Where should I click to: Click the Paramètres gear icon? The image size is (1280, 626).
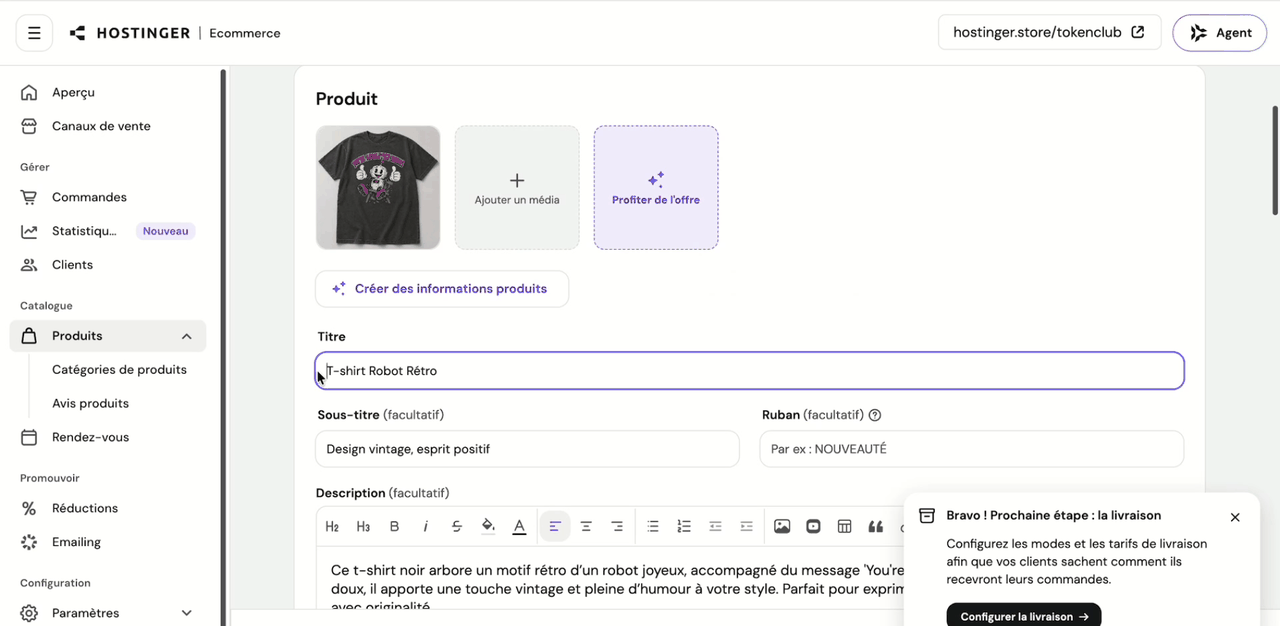pos(29,613)
